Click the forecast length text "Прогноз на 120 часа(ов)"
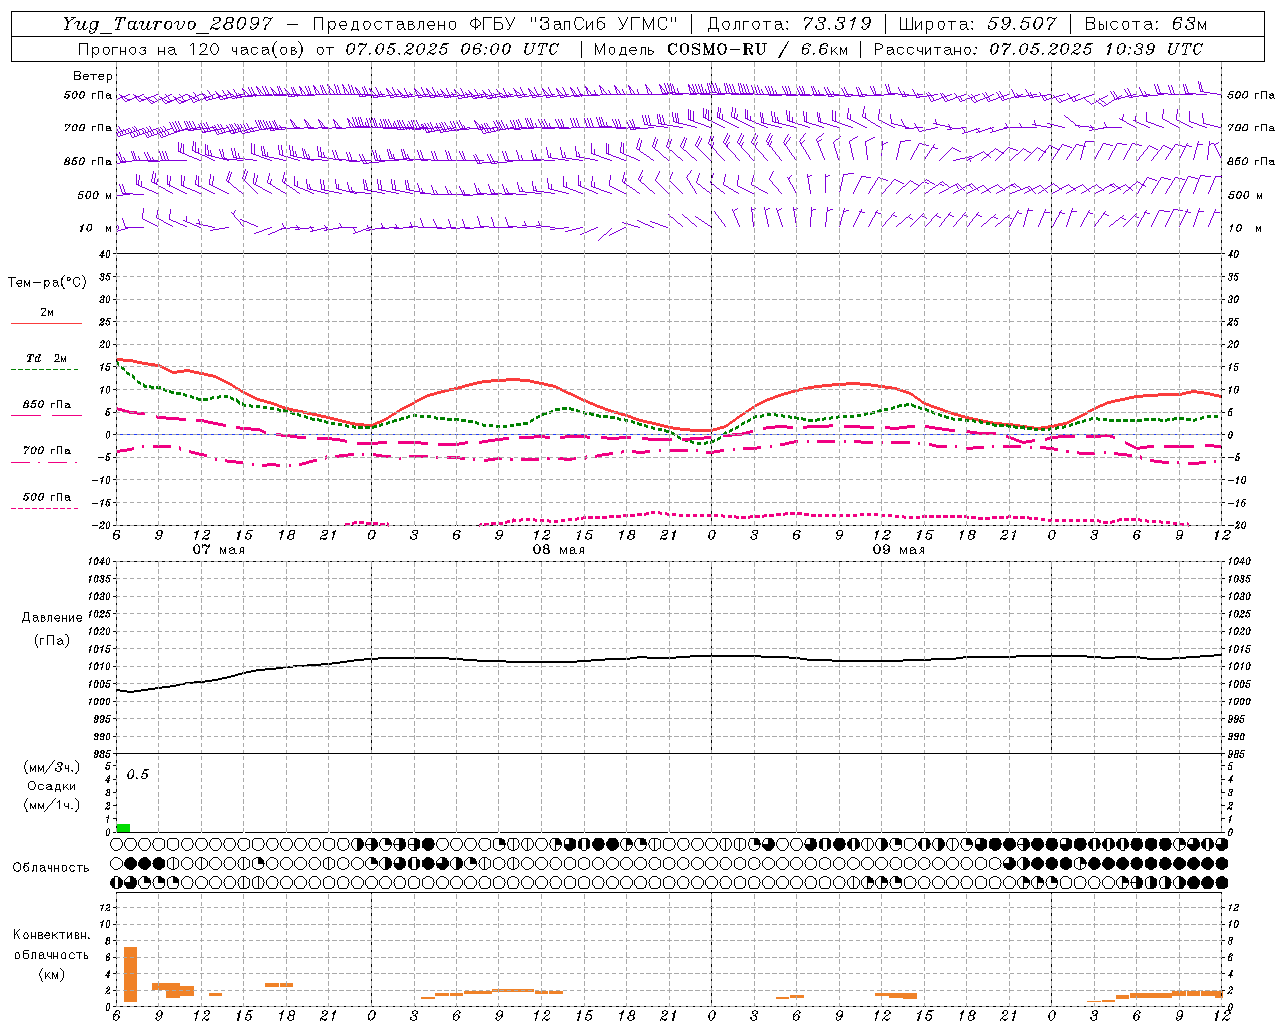 click(193, 49)
